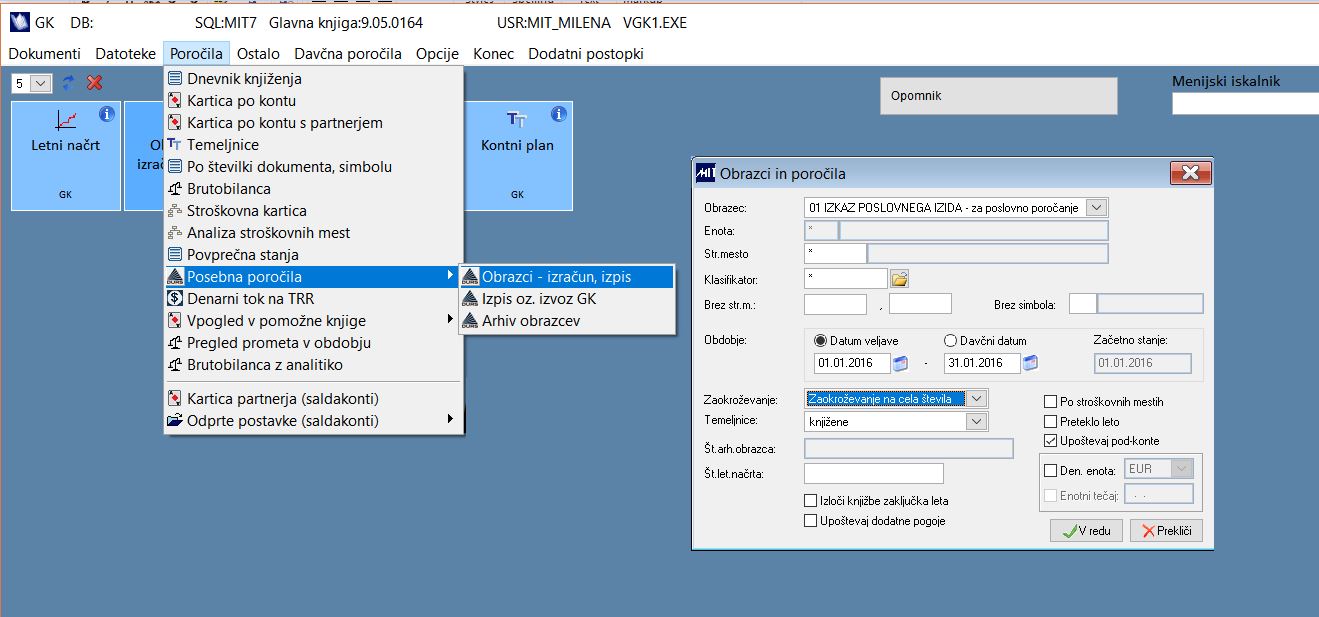The image size is (1319, 617).
Task: Open folder icon next to Klasifikator field
Action: (899, 279)
